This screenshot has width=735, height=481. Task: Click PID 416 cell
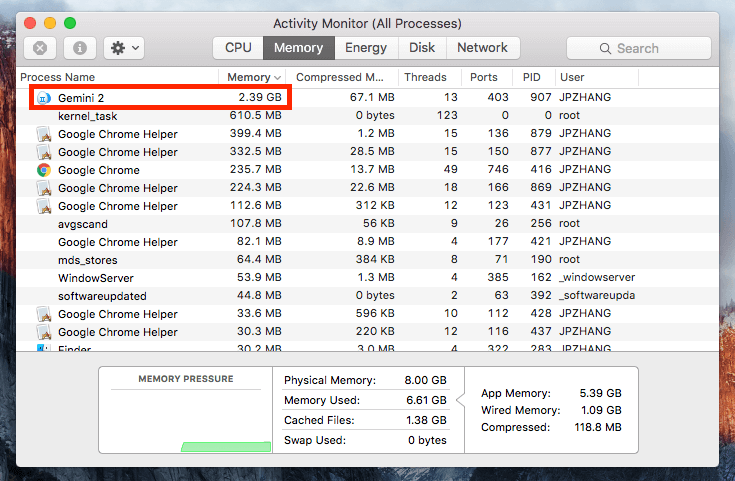point(540,169)
